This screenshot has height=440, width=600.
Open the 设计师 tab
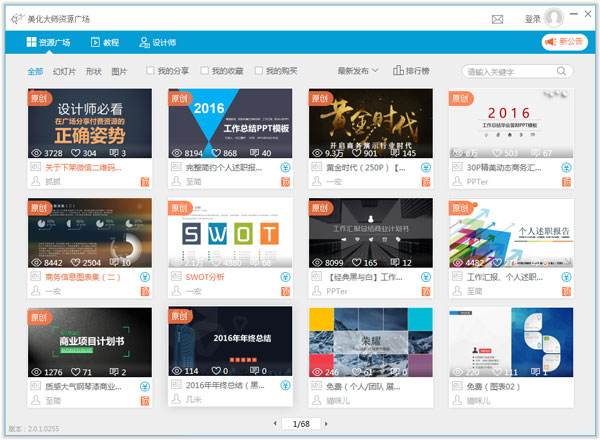tap(157, 42)
